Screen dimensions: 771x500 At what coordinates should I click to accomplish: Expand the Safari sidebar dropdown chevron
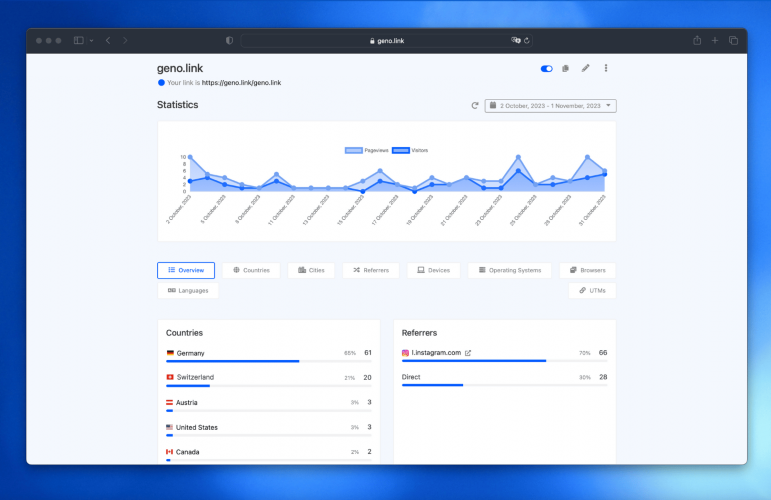(91, 41)
